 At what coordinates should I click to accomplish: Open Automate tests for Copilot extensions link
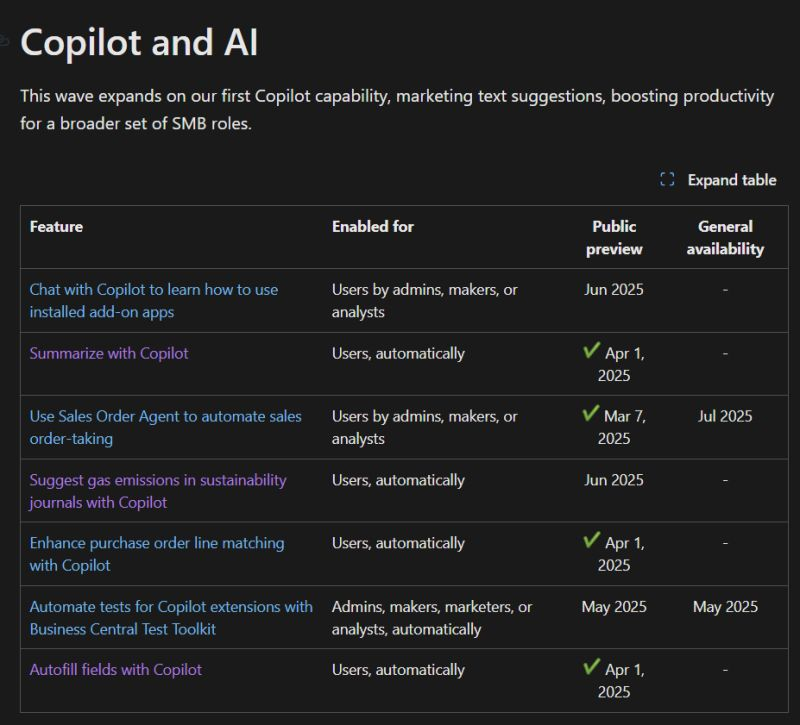coord(171,617)
